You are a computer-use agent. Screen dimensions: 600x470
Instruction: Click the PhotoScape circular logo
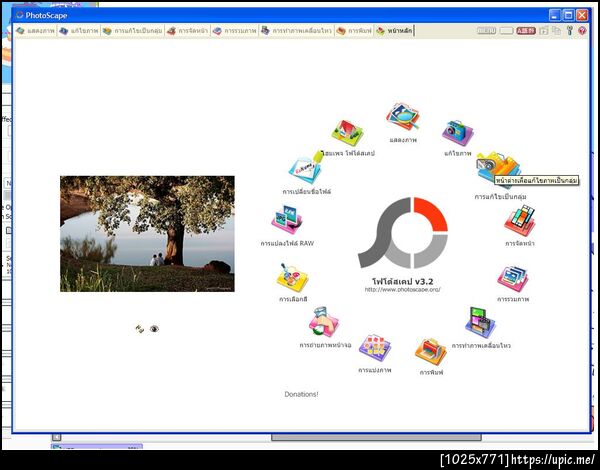click(x=403, y=233)
